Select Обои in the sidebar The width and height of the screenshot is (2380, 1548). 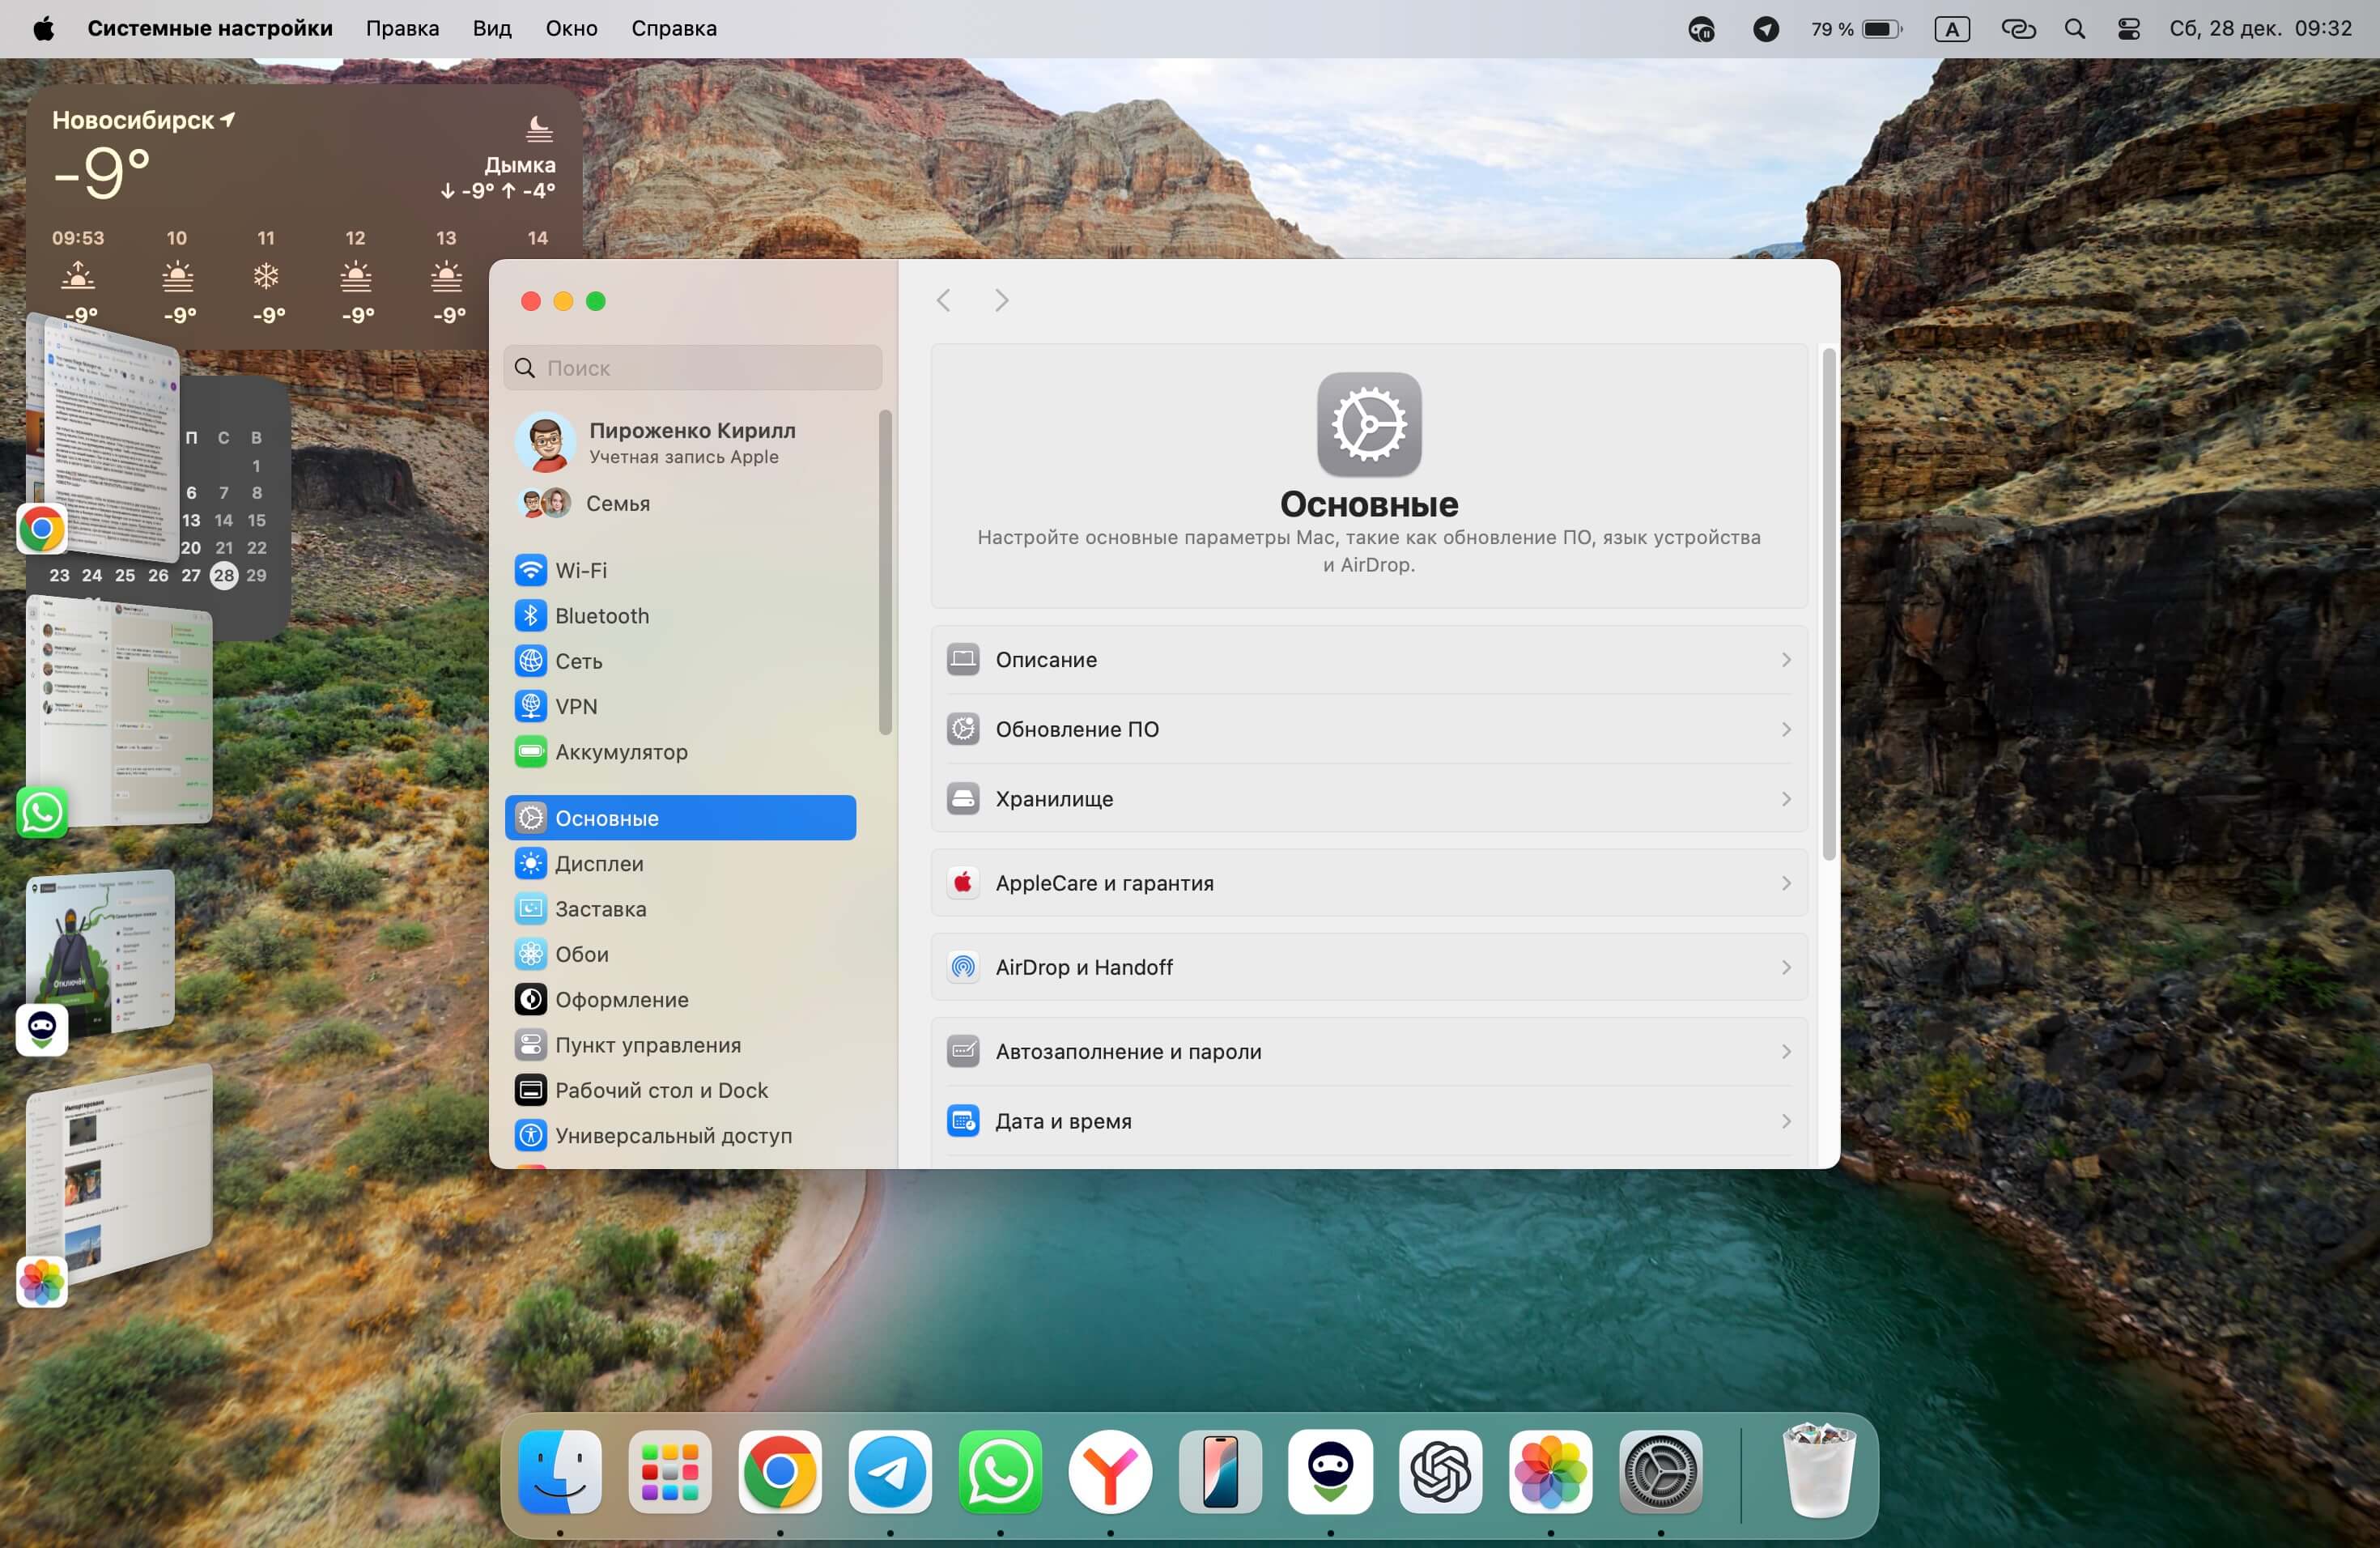point(581,954)
